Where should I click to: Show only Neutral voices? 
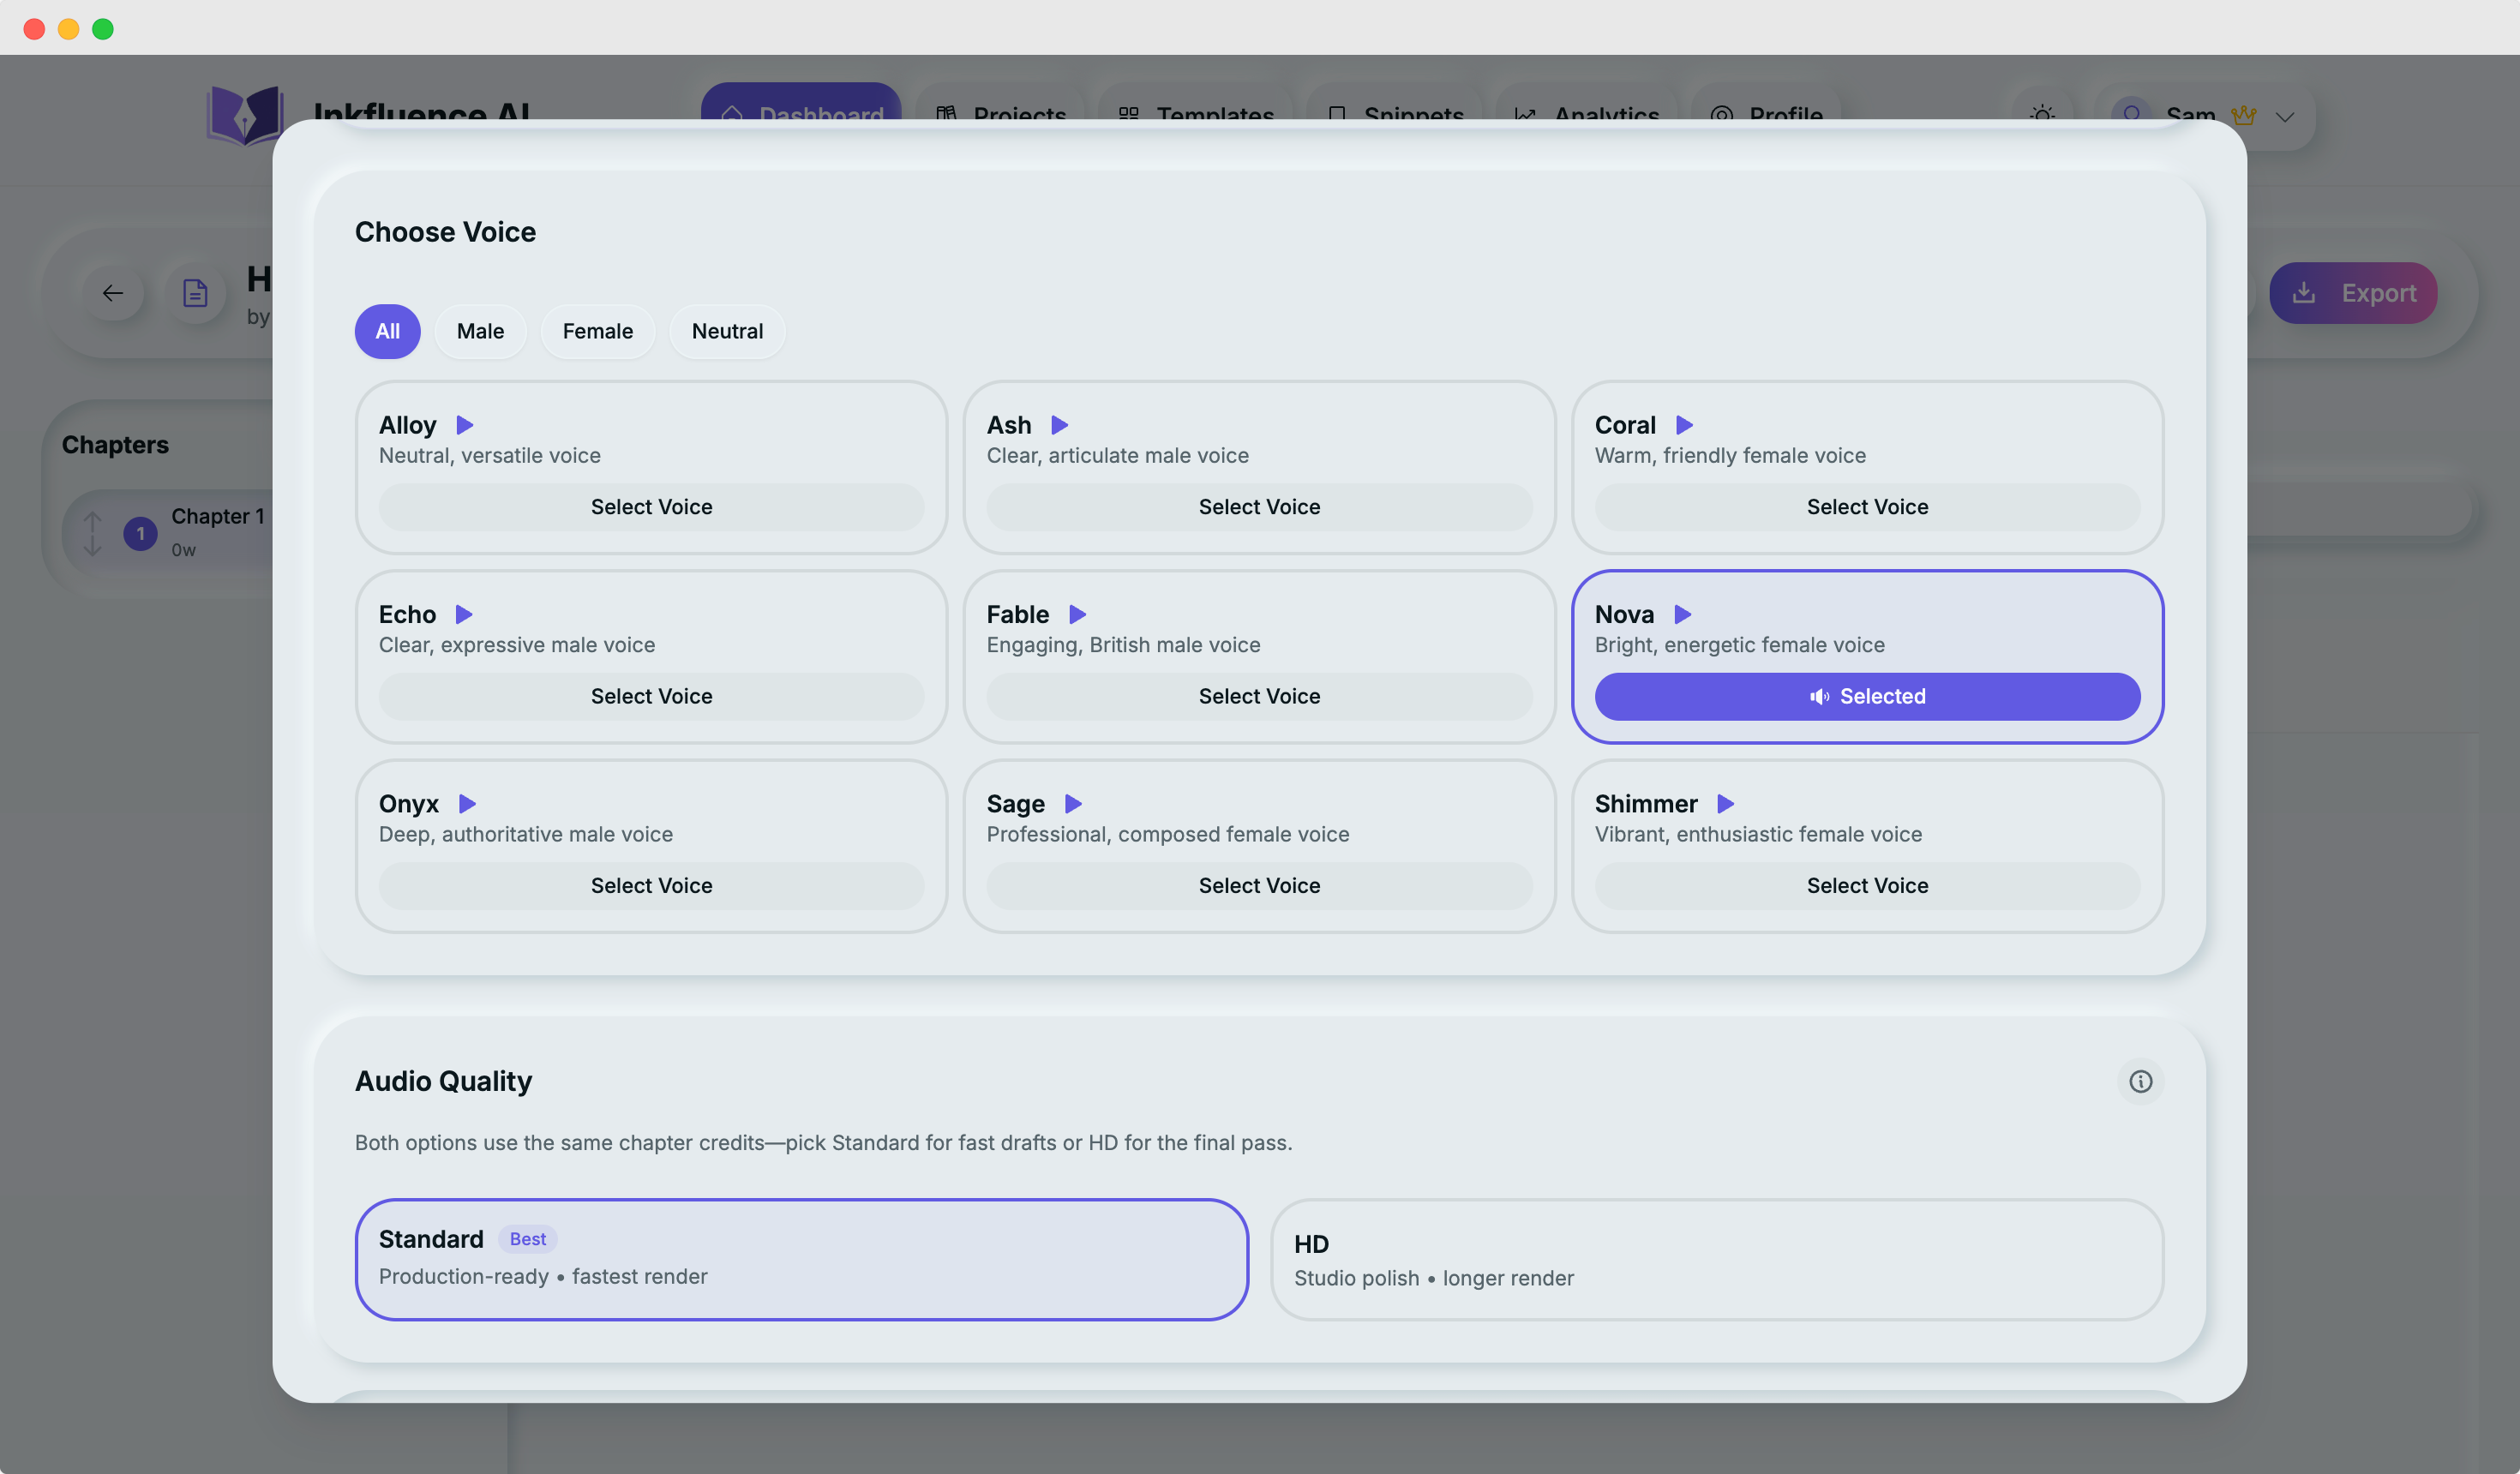pos(727,331)
